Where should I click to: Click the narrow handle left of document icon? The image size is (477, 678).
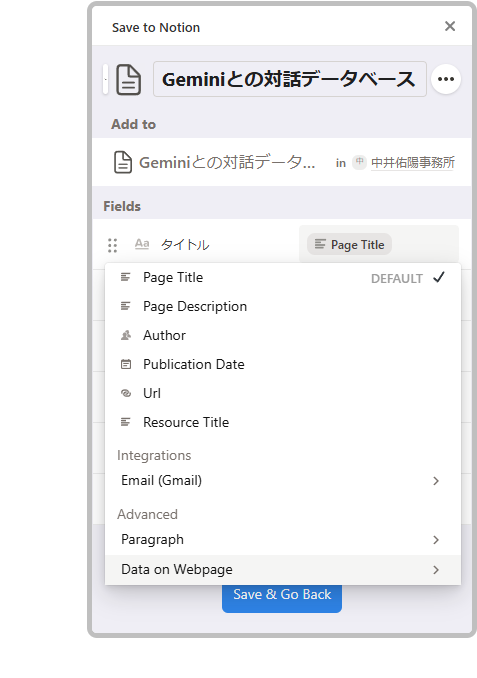tap(105, 80)
